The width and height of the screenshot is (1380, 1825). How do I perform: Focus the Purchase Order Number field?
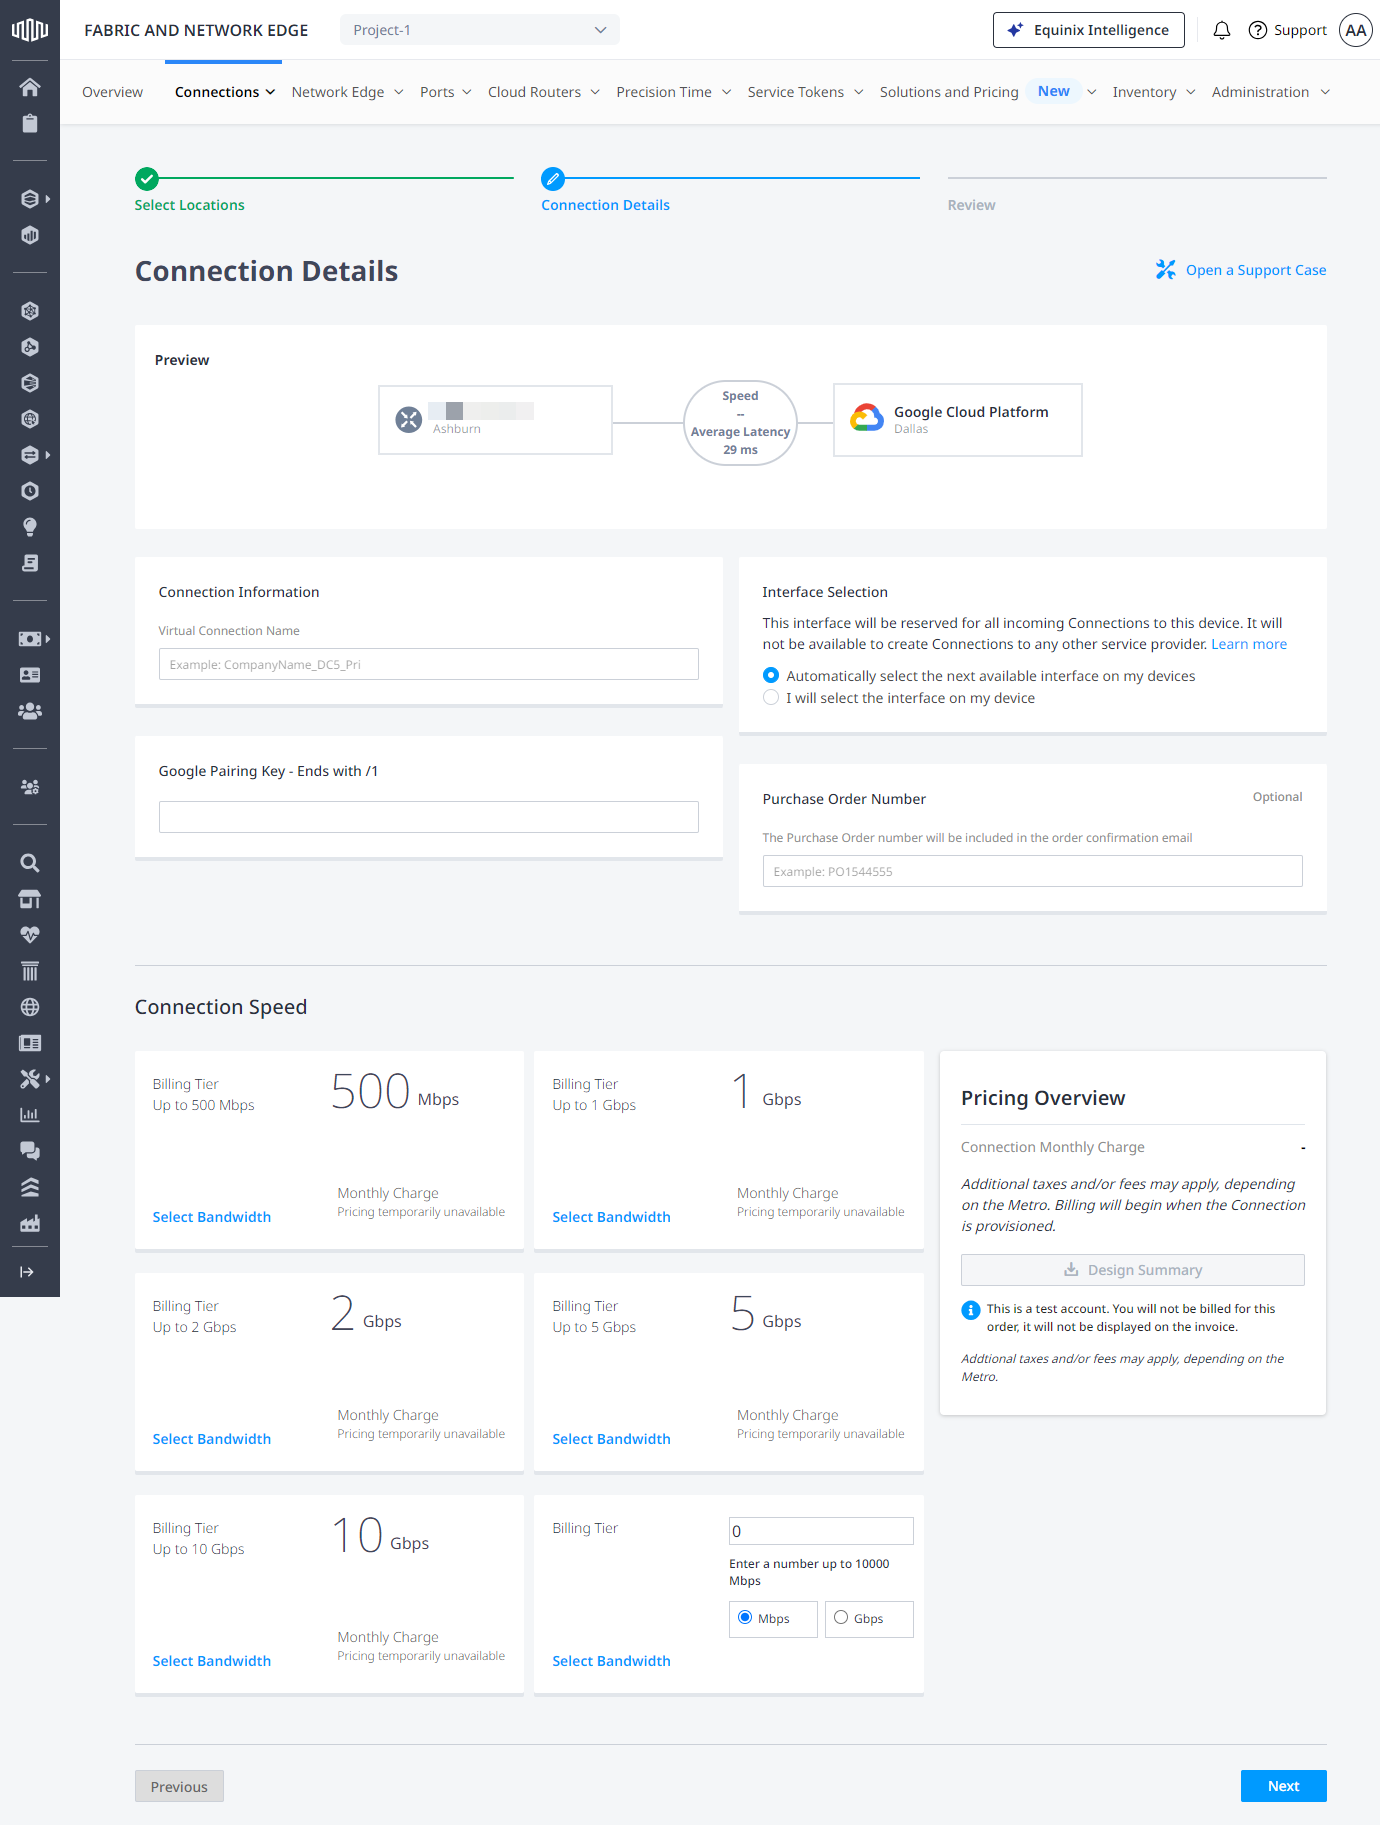point(1032,871)
